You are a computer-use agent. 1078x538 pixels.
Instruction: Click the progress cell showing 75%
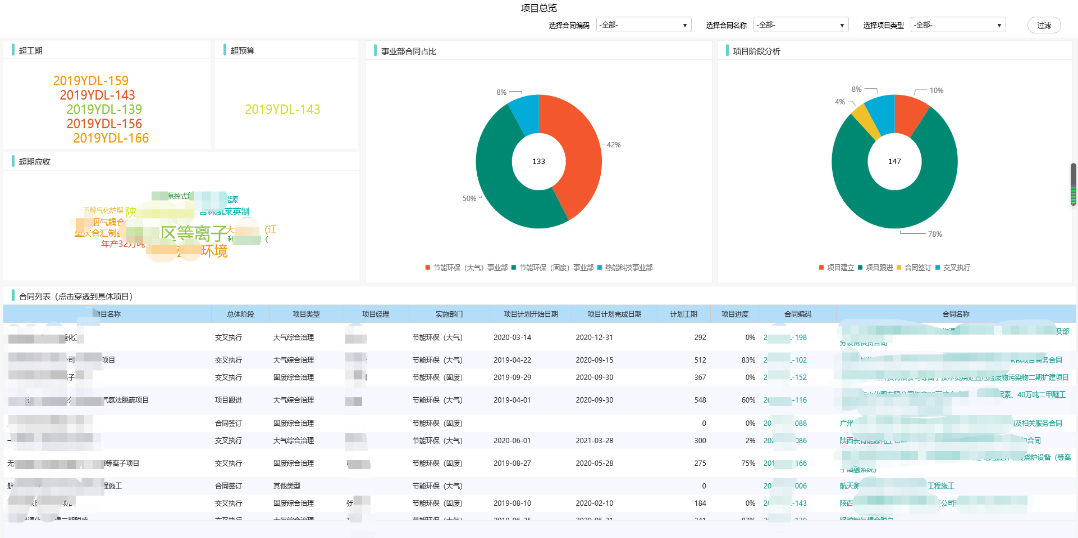pyautogui.click(x=748, y=463)
